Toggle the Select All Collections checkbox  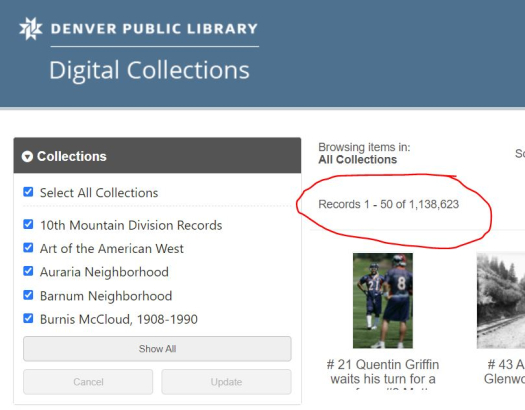(28, 192)
